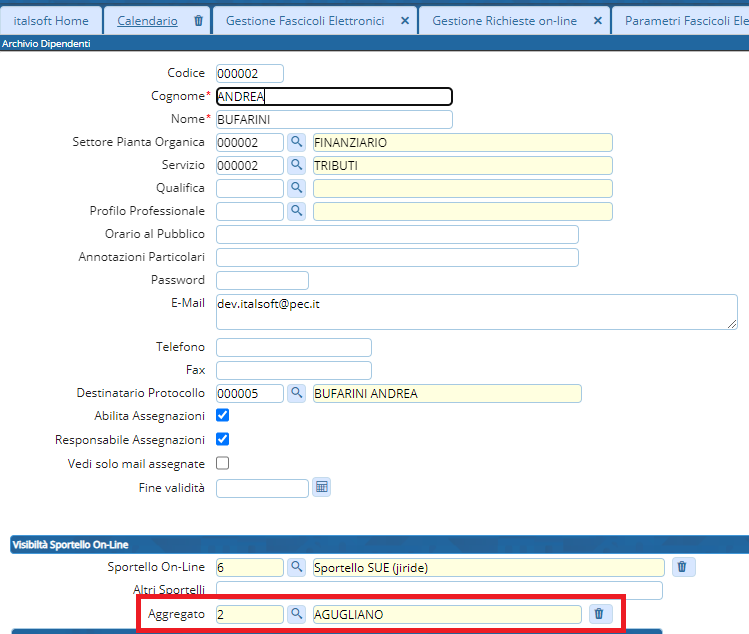This screenshot has width=749, height=634.
Task: Click the Sportello On-Line search icon
Action: (297, 567)
